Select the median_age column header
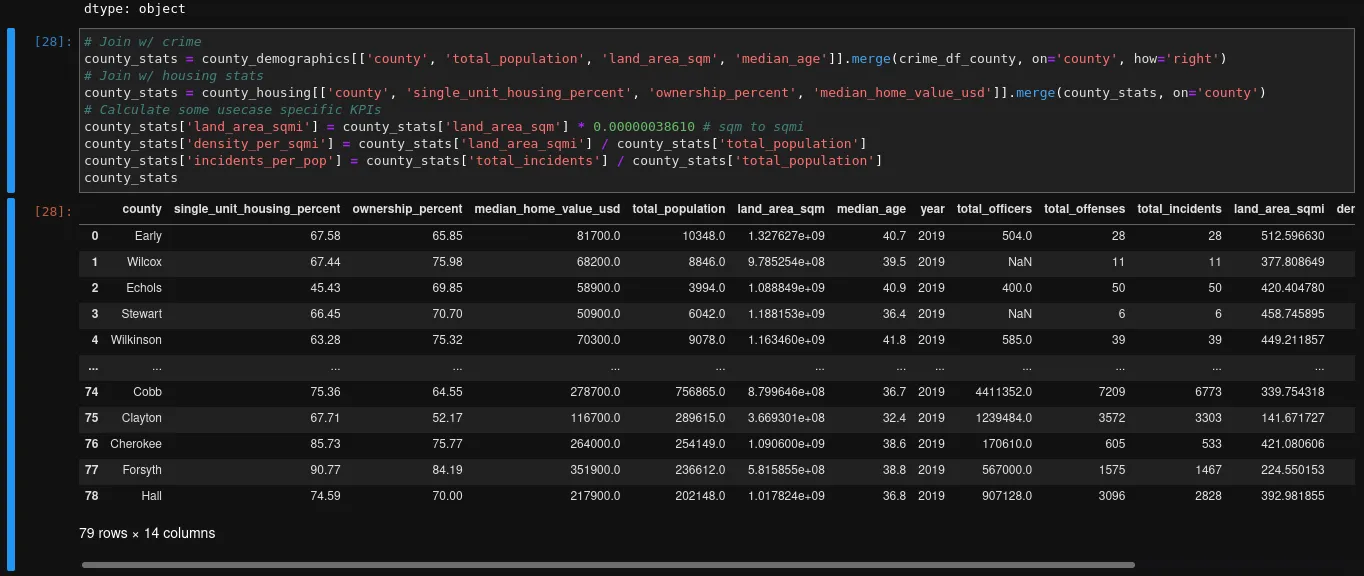This screenshot has height=576, width=1364. (871, 209)
